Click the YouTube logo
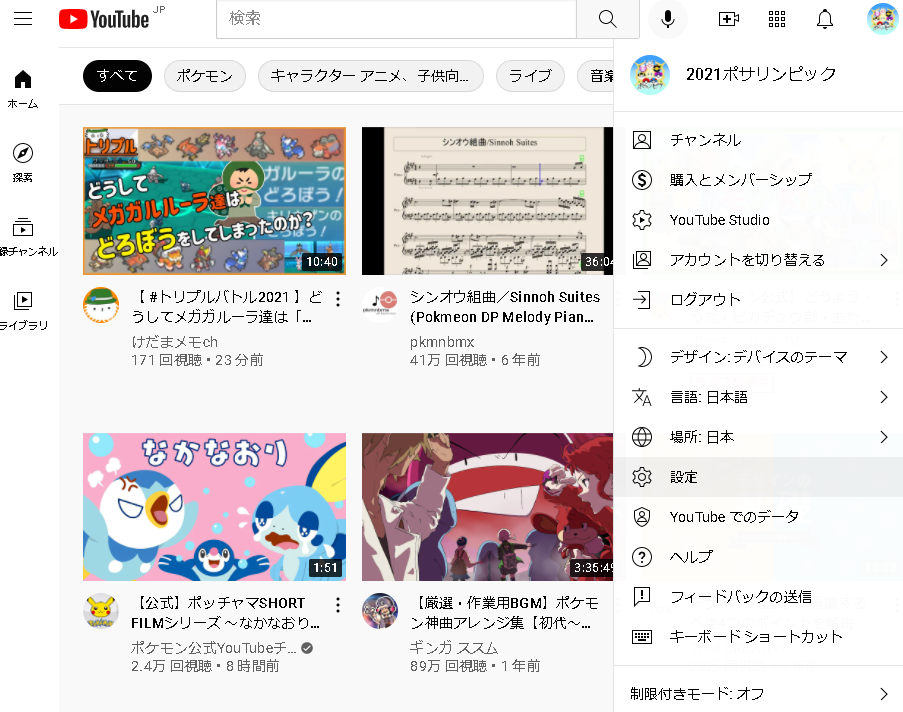Screen dimensions: 903x712 click(x=104, y=19)
